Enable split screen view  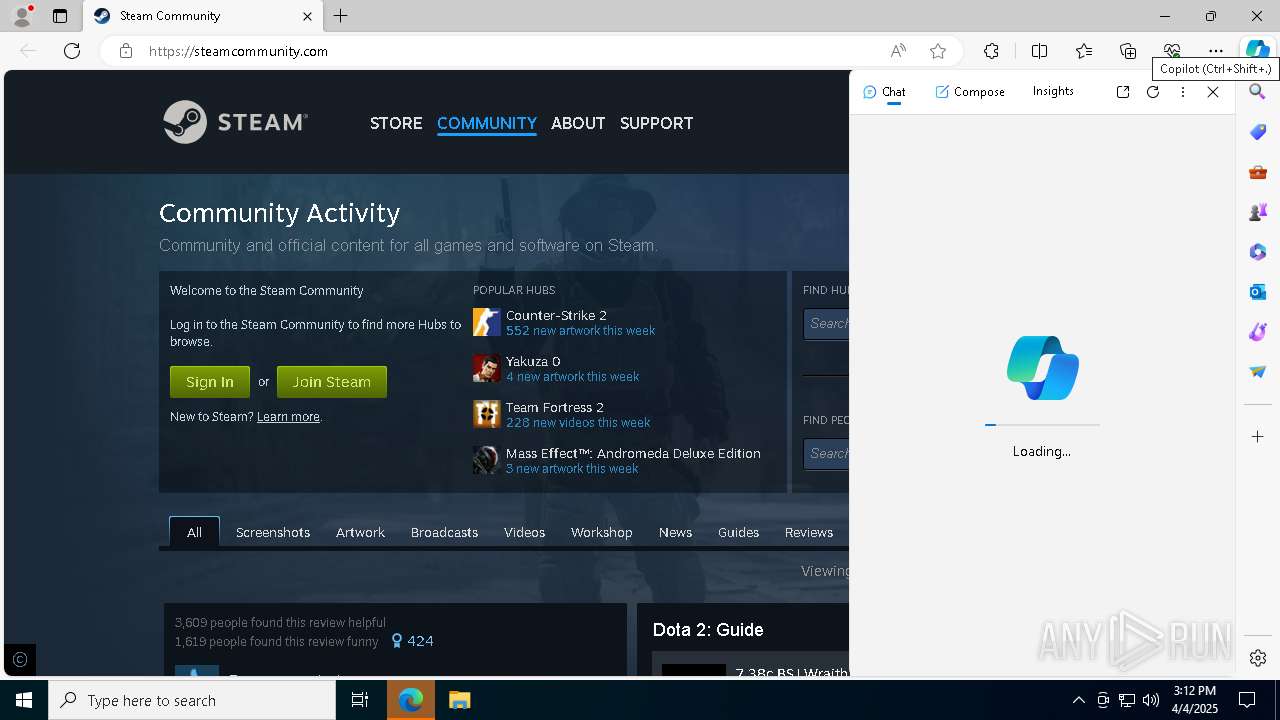click(1039, 51)
